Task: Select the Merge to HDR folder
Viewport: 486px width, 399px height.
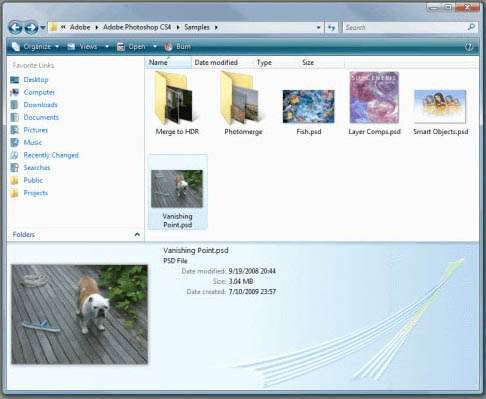Action: point(177,103)
